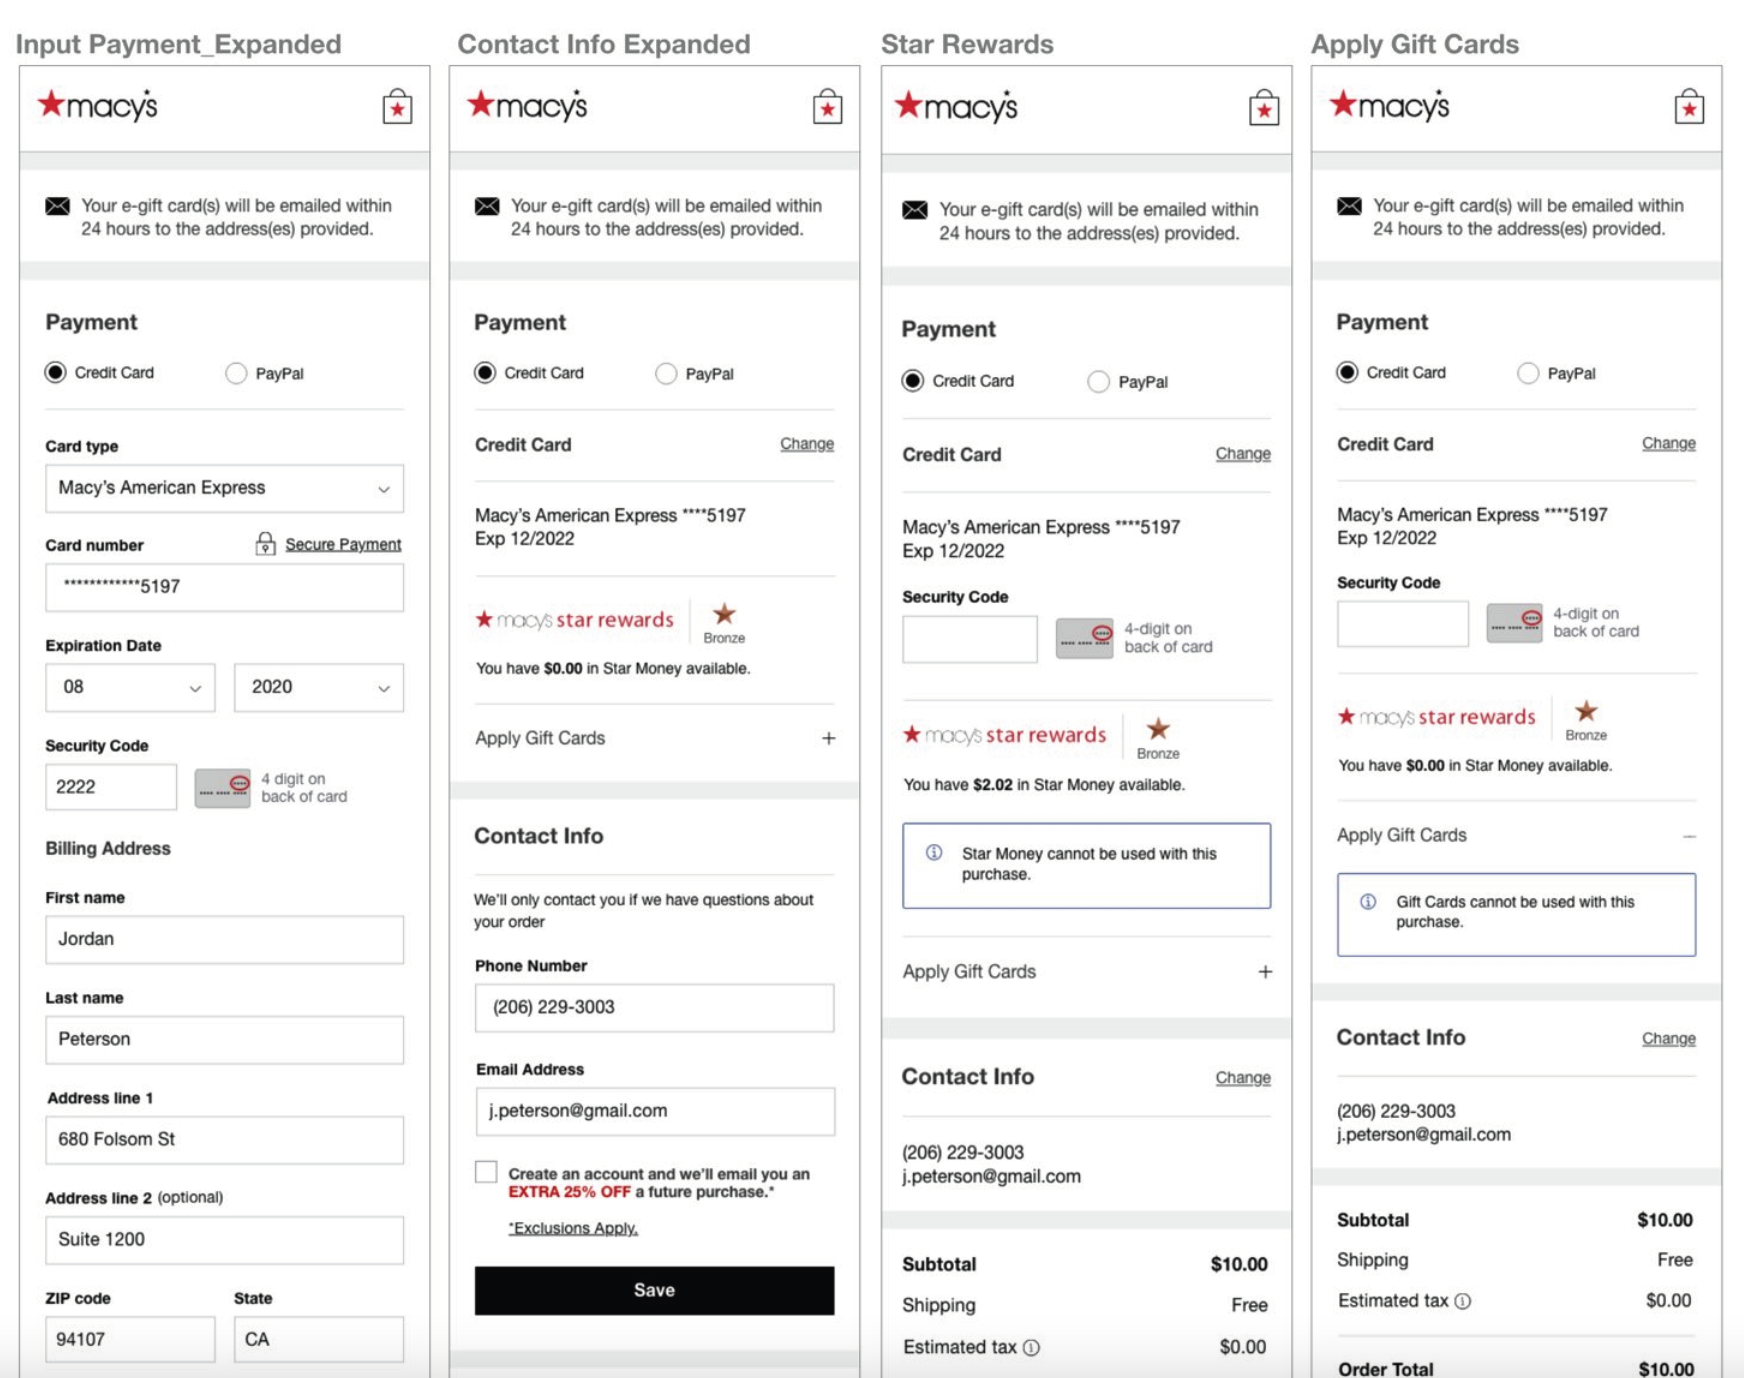Select Credit Card radio in Input Payment_Expanded screen
The height and width of the screenshot is (1378, 1744).
coord(56,373)
